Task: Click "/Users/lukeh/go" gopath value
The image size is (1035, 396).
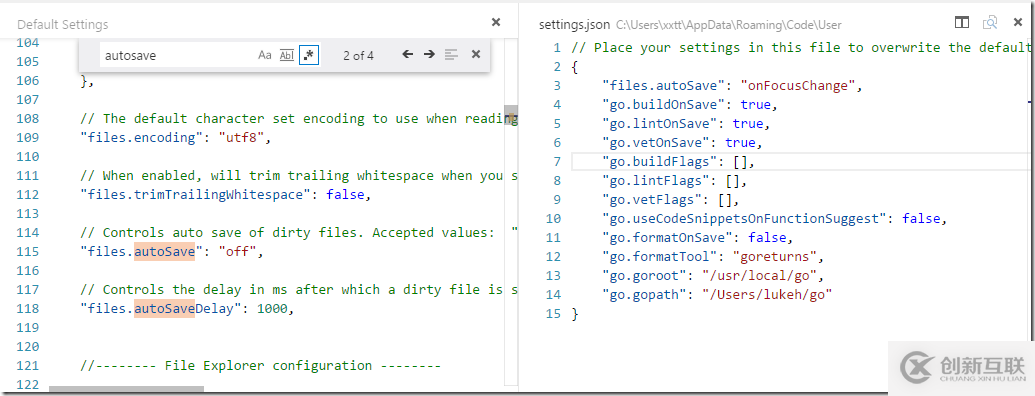Action: tap(767, 295)
